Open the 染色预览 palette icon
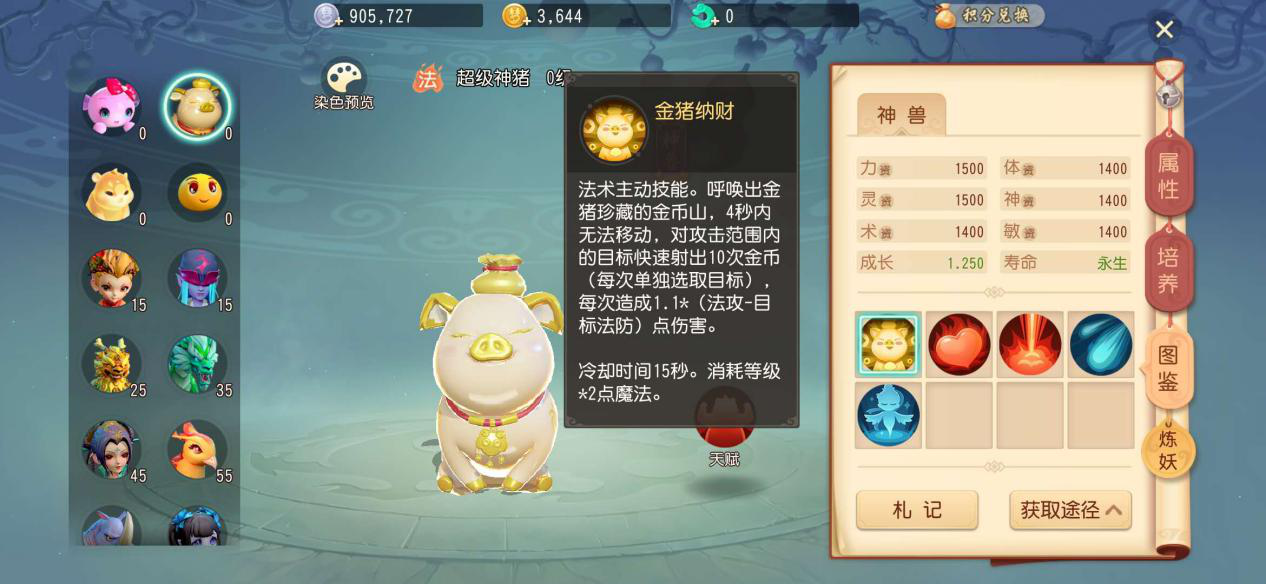Screen dimensions: 1266x584 click(344, 78)
